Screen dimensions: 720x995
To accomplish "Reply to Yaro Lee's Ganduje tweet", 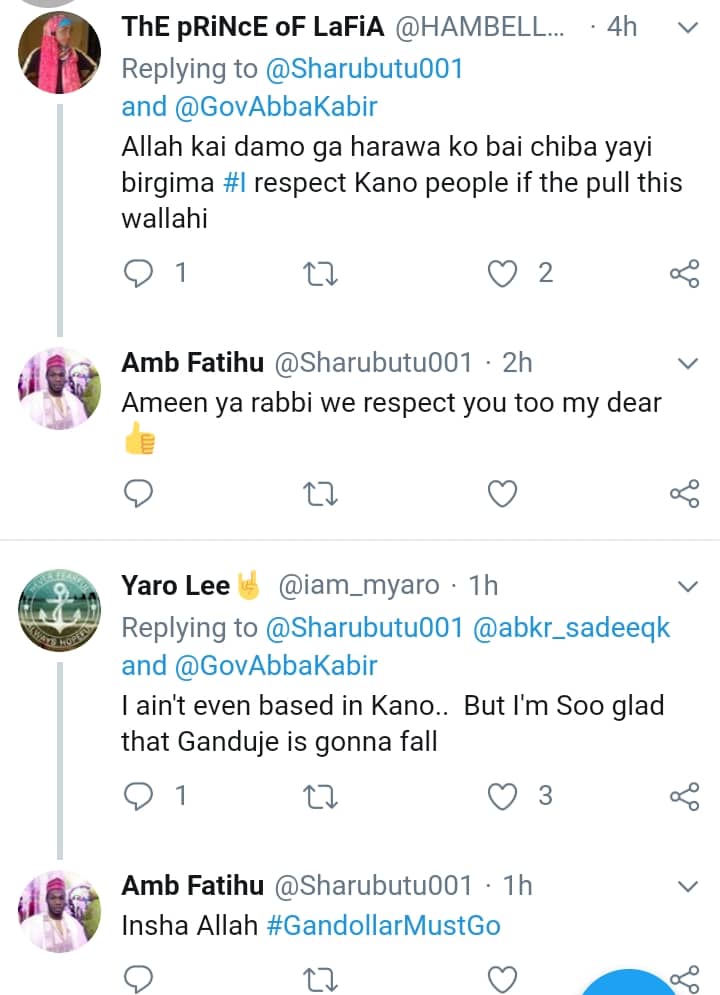I will (x=141, y=796).
